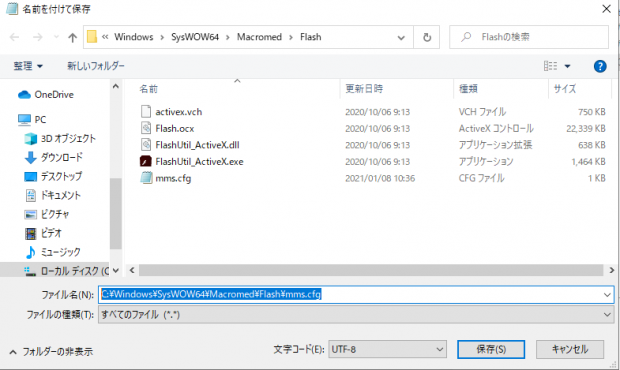Screen dimensions: 620x370
Task: Open ダウンロード folder in the sidebar
Action: click(62, 157)
